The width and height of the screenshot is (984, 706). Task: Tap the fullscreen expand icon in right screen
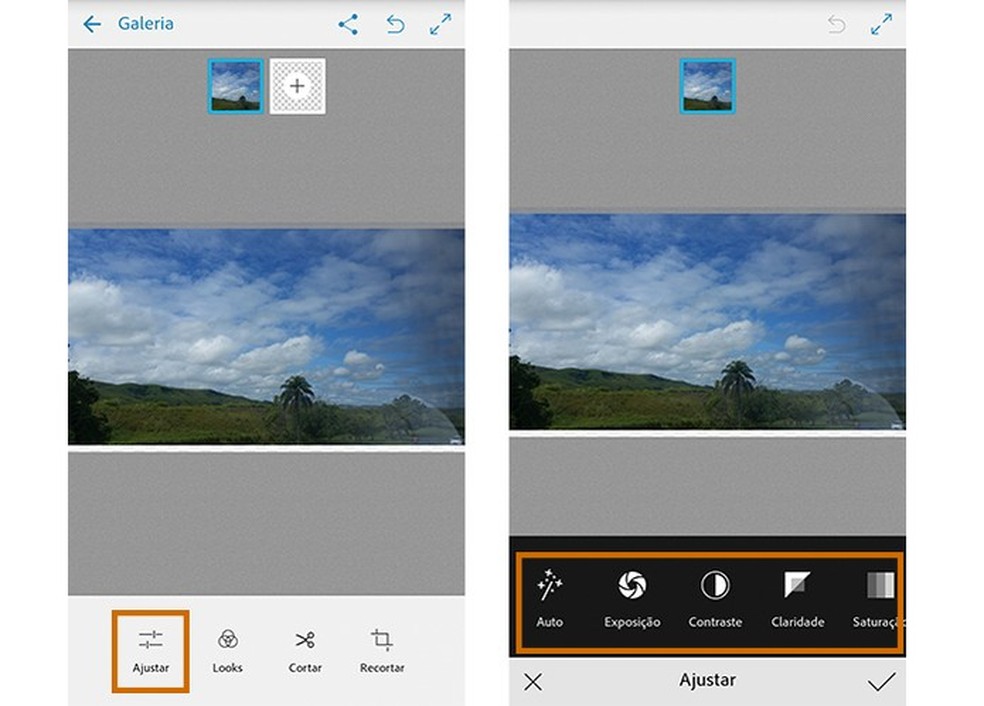coord(882,24)
